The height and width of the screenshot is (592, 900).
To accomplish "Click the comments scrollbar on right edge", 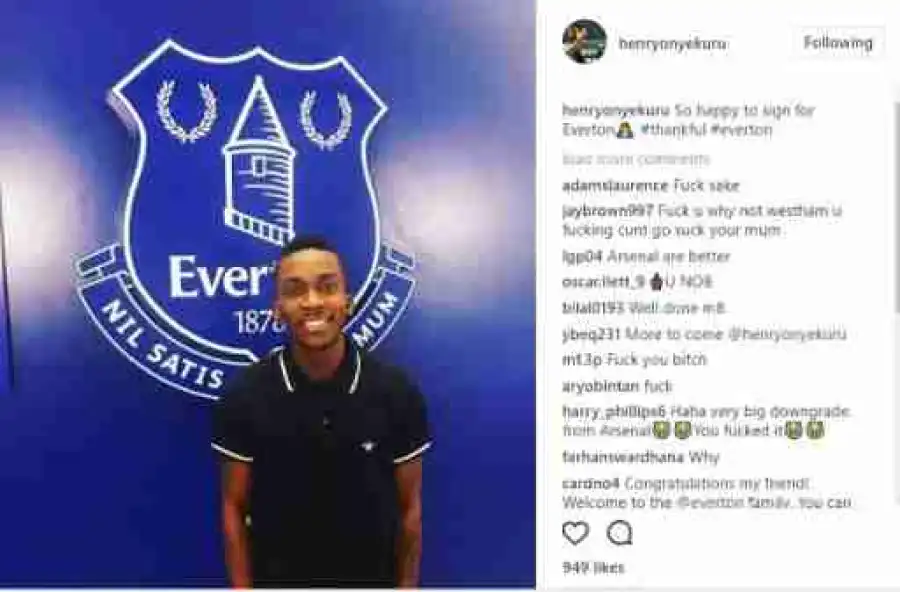I will tap(895, 207).
